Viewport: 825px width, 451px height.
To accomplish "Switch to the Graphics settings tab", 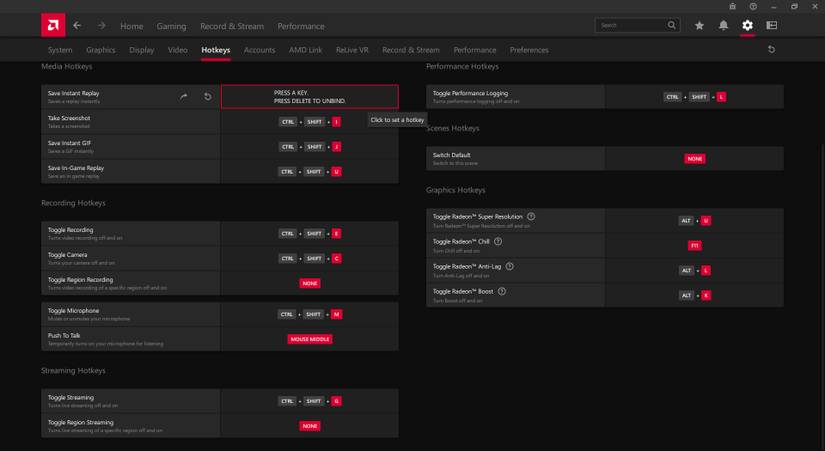I will pyautogui.click(x=100, y=50).
